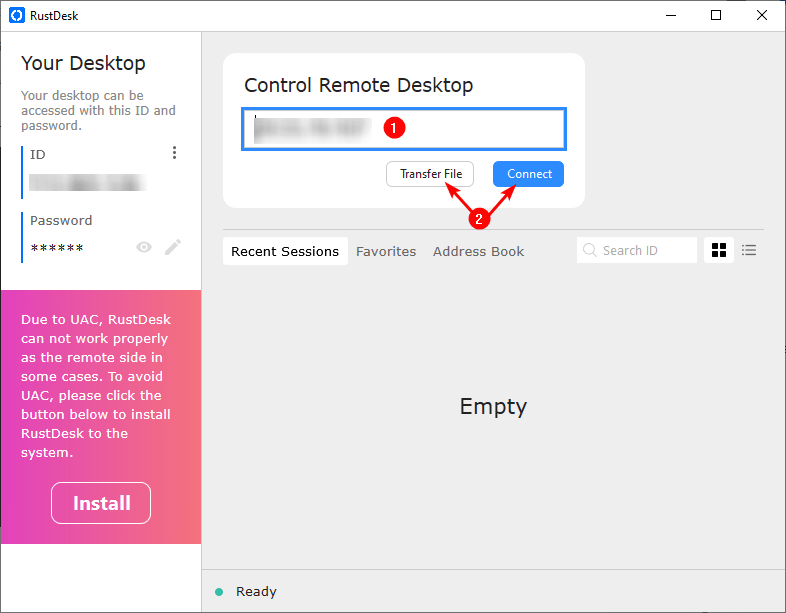Open the Recent Sessions tab
This screenshot has height=613, width=786.
(x=285, y=251)
